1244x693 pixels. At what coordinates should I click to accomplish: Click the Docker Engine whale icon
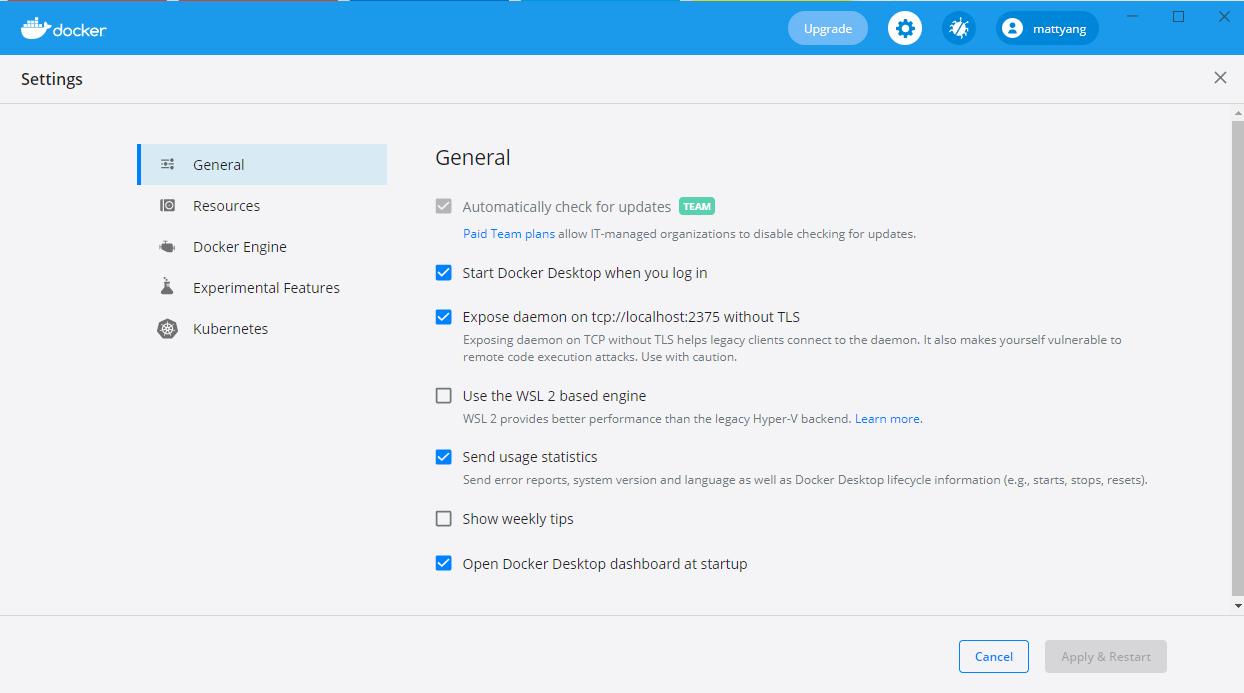[168, 247]
